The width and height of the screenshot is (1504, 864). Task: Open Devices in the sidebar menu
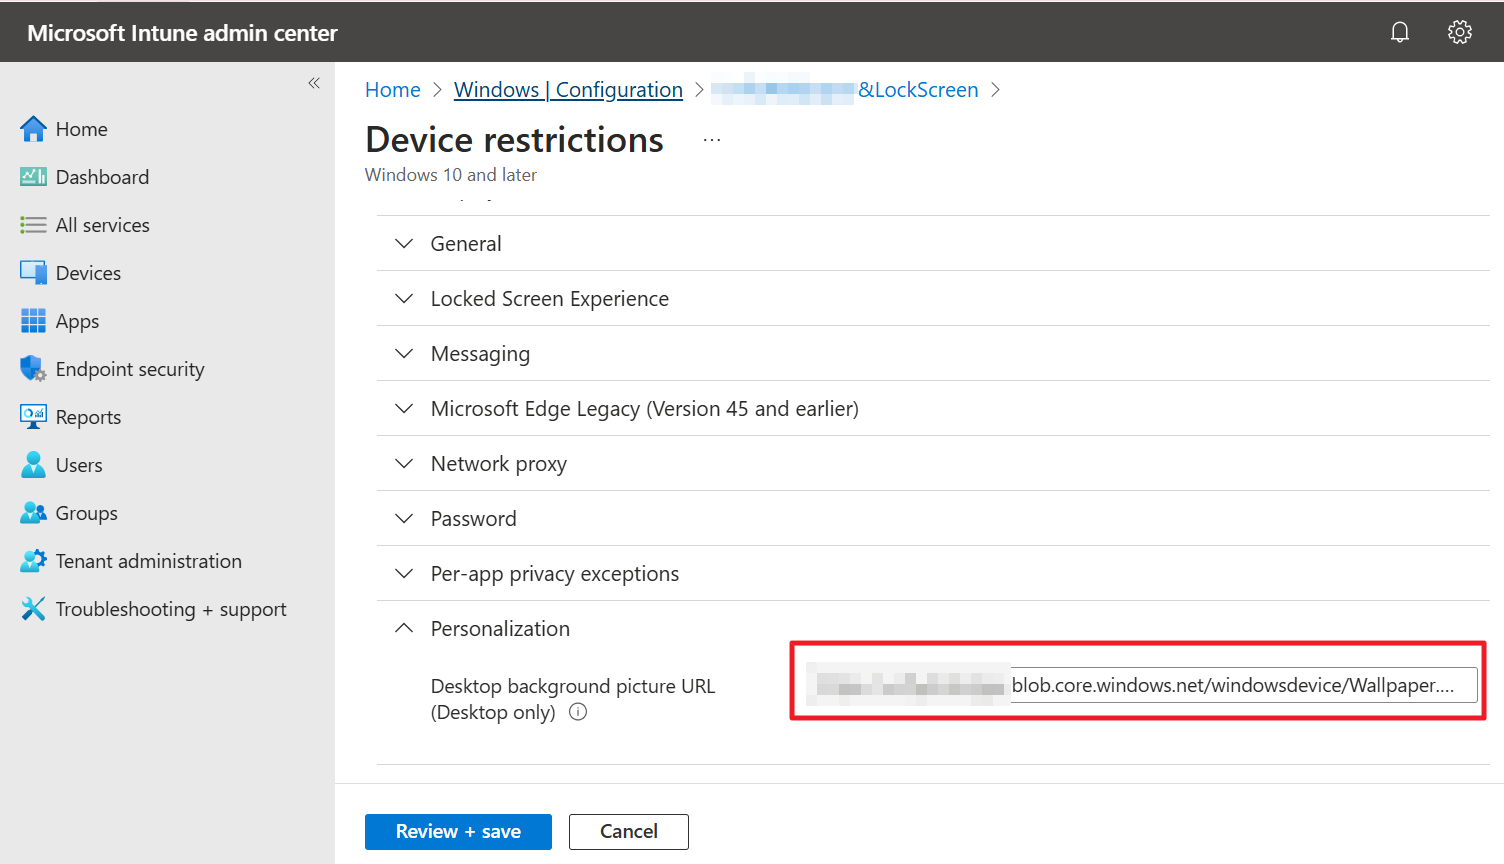[88, 273]
